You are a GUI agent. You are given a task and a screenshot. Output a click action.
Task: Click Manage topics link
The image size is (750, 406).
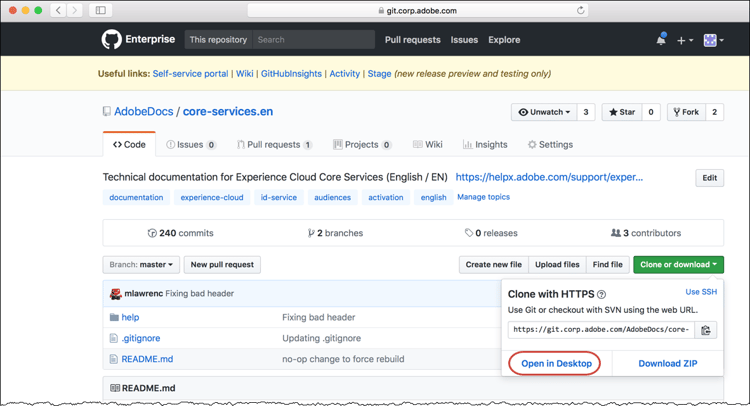tap(484, 197)
